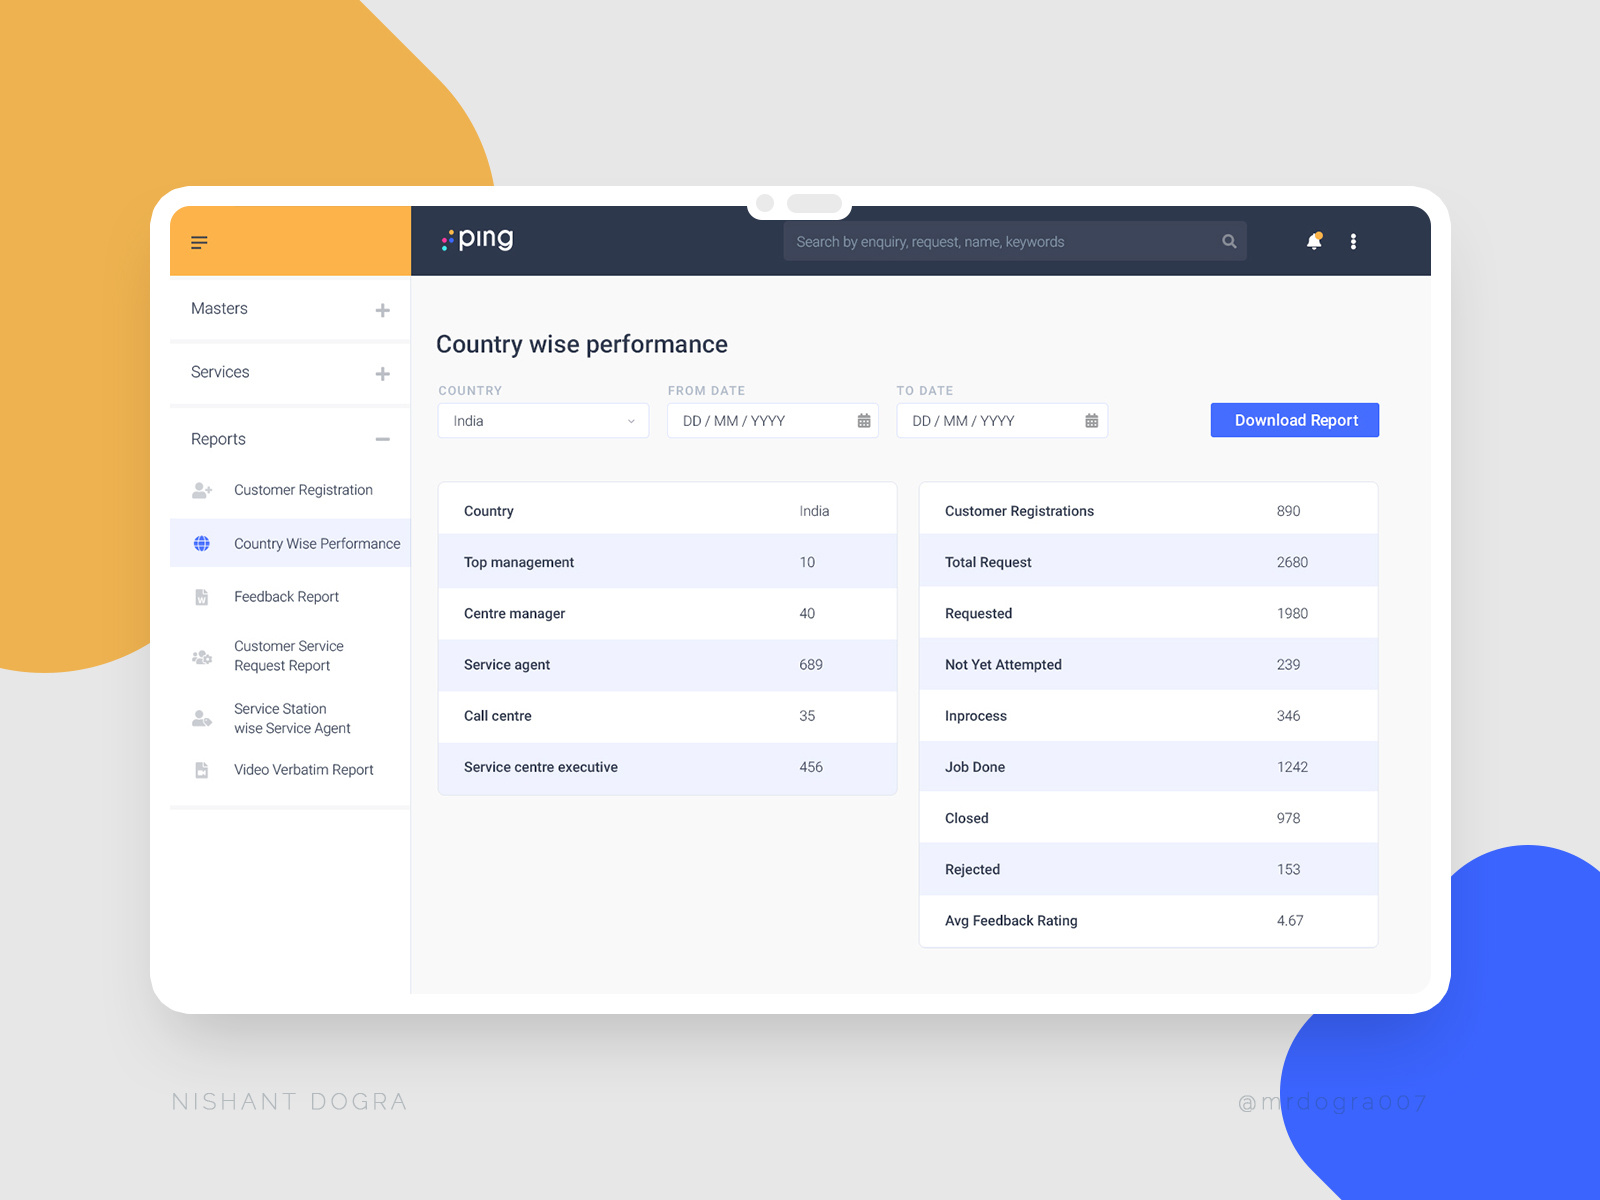Click the search magnifier icon

[1228, 241]
